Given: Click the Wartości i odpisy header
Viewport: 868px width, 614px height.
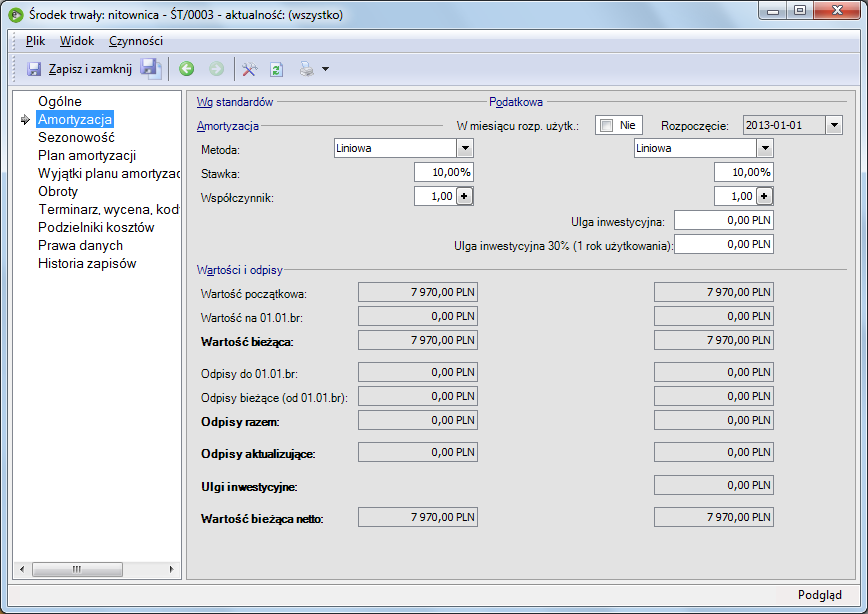Looking at the screenshot, I should (x=240, y=270).
